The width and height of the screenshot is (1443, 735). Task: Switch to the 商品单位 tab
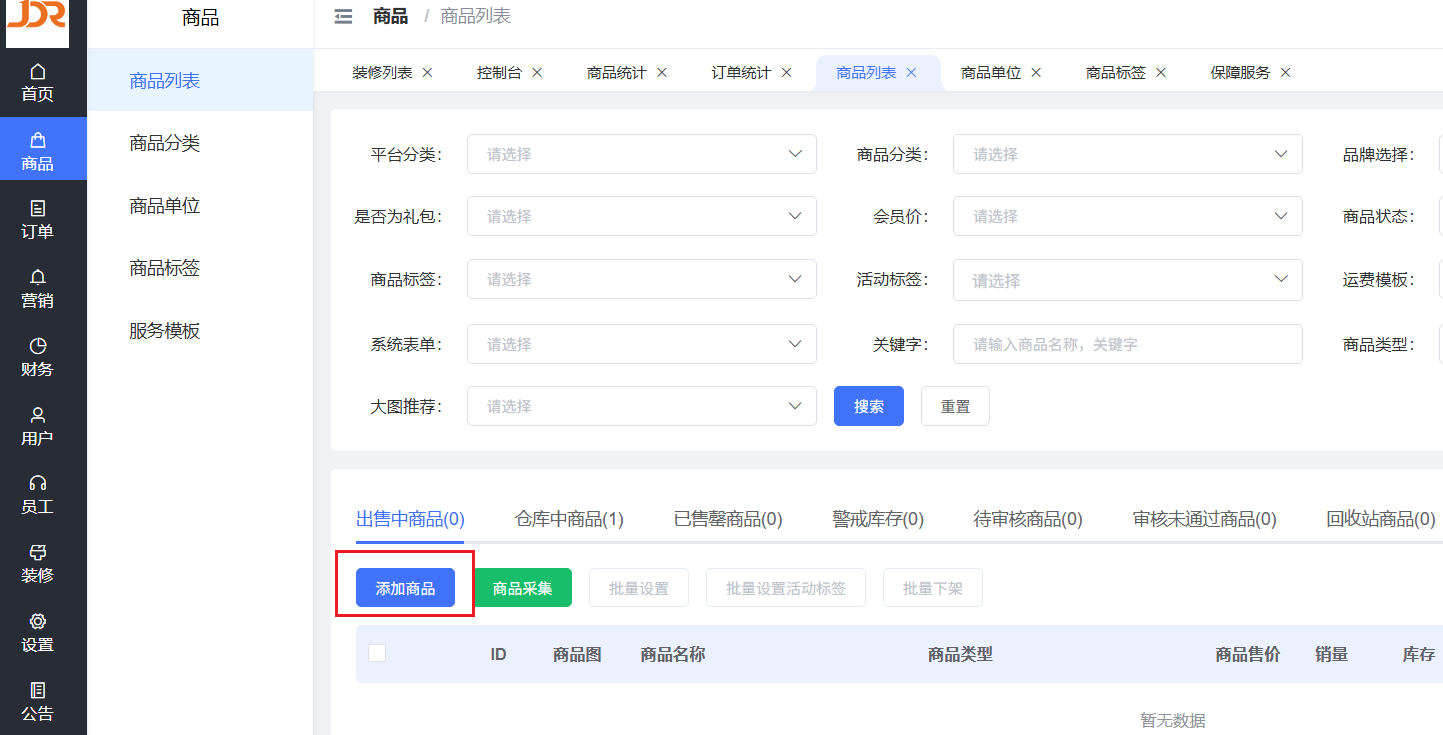[991, 73]
